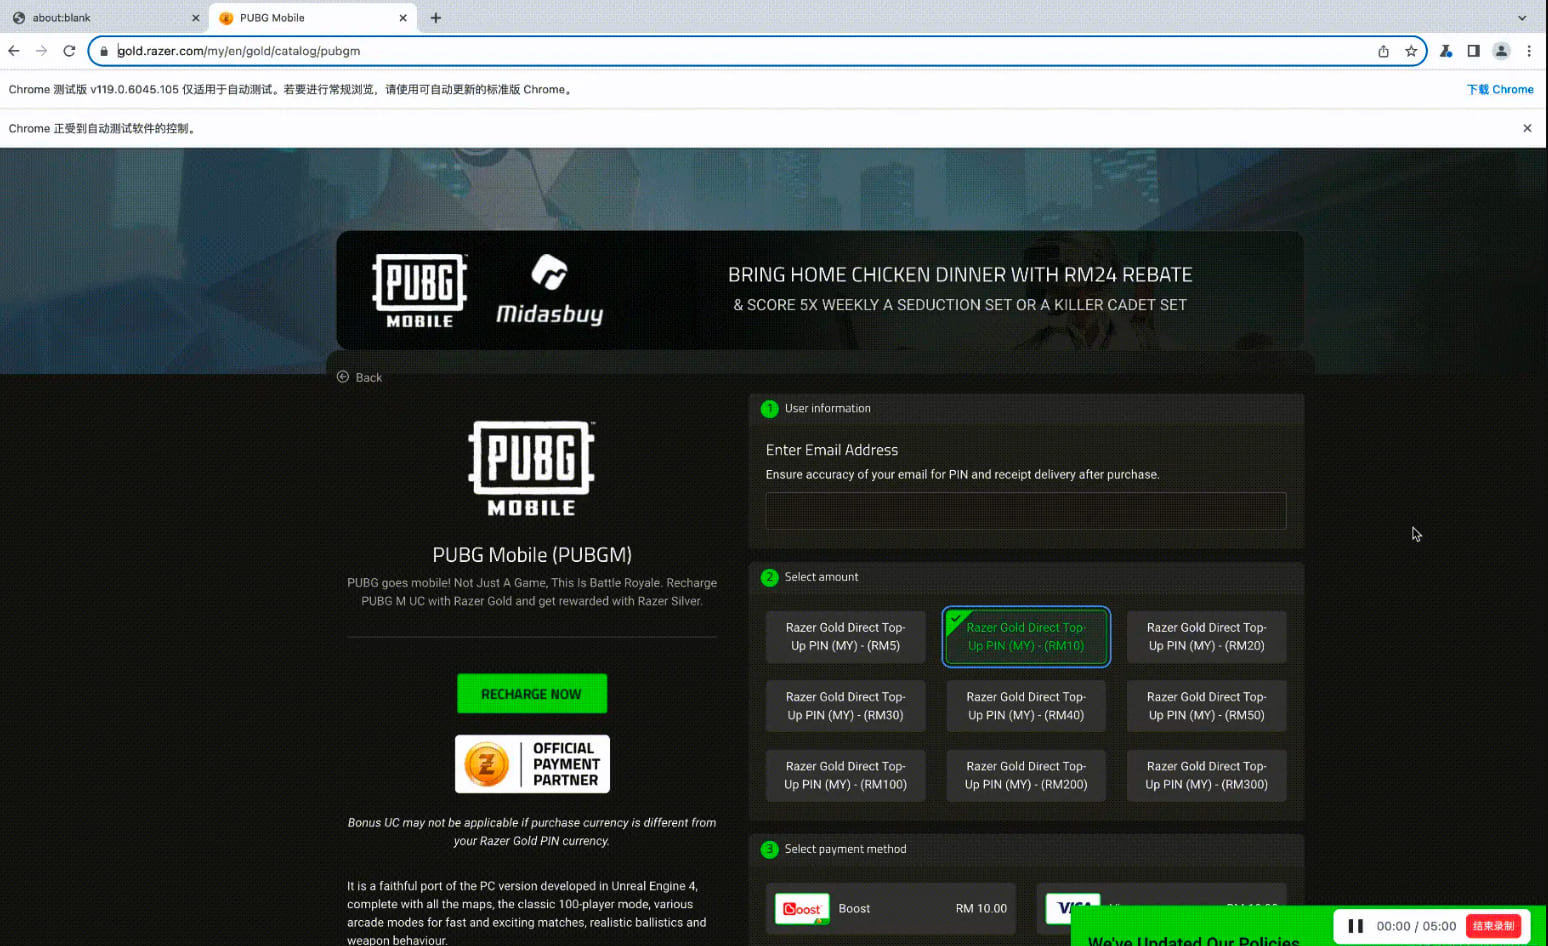The width and height of the screenshot is (1548, 946).
Task: Close the PUBG Mobile tab
Action: [403, 18]
